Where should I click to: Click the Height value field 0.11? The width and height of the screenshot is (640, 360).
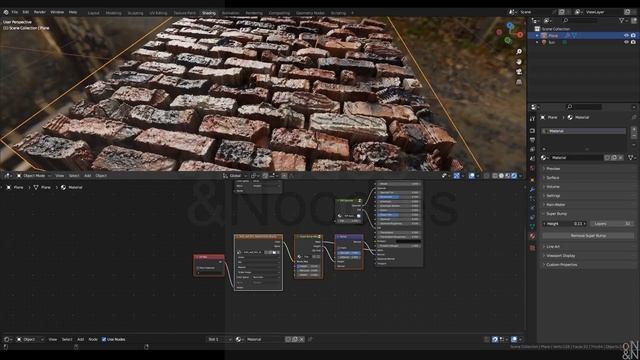point(565,224)
